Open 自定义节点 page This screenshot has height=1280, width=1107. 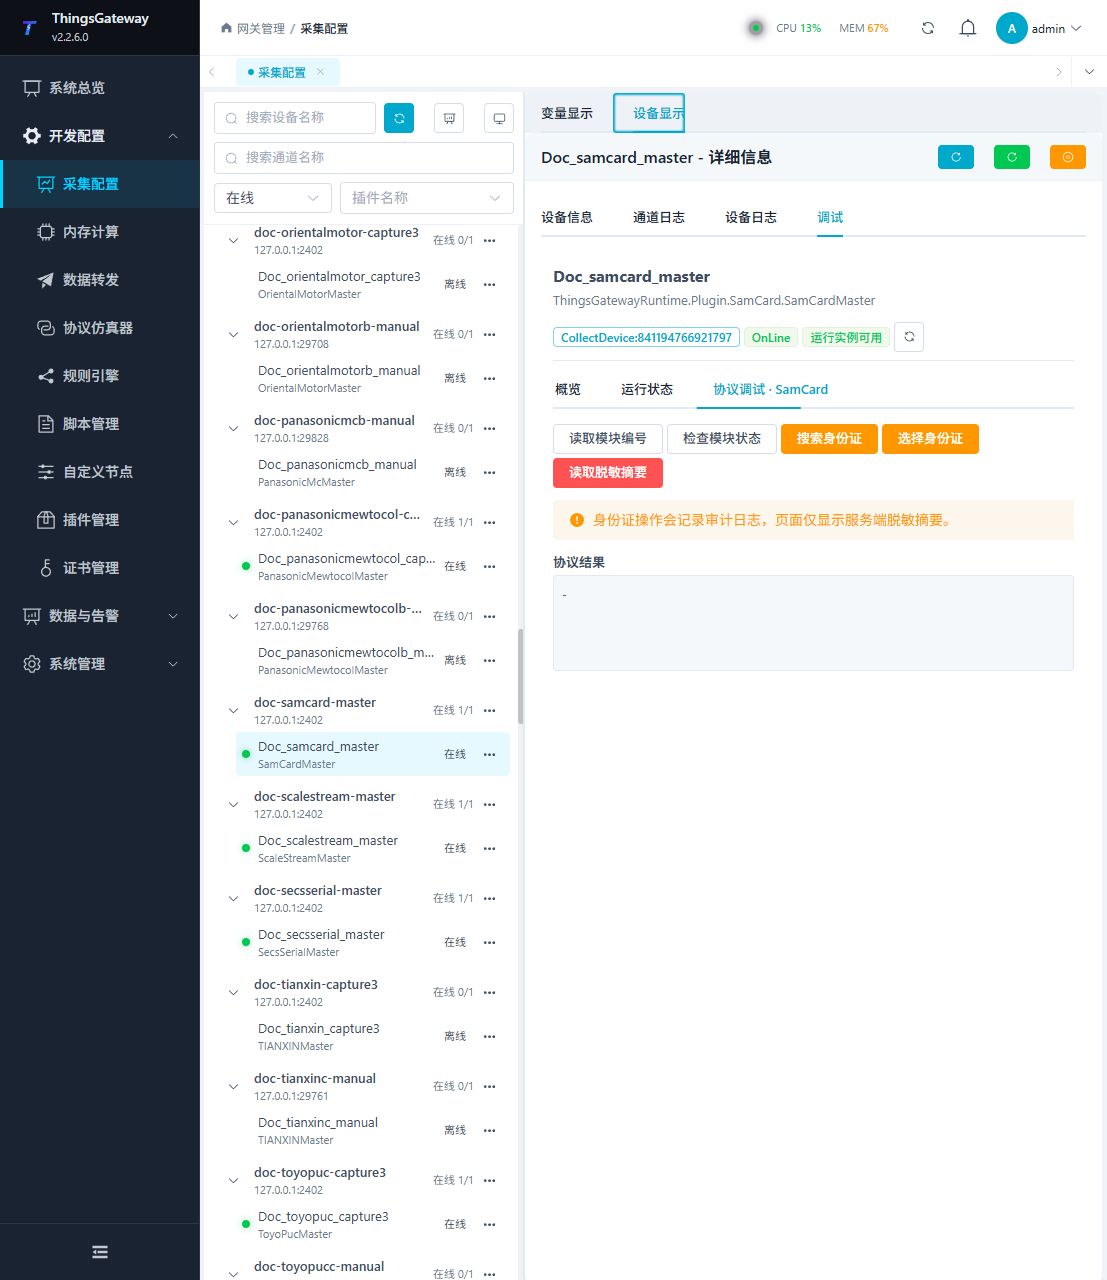100,472
